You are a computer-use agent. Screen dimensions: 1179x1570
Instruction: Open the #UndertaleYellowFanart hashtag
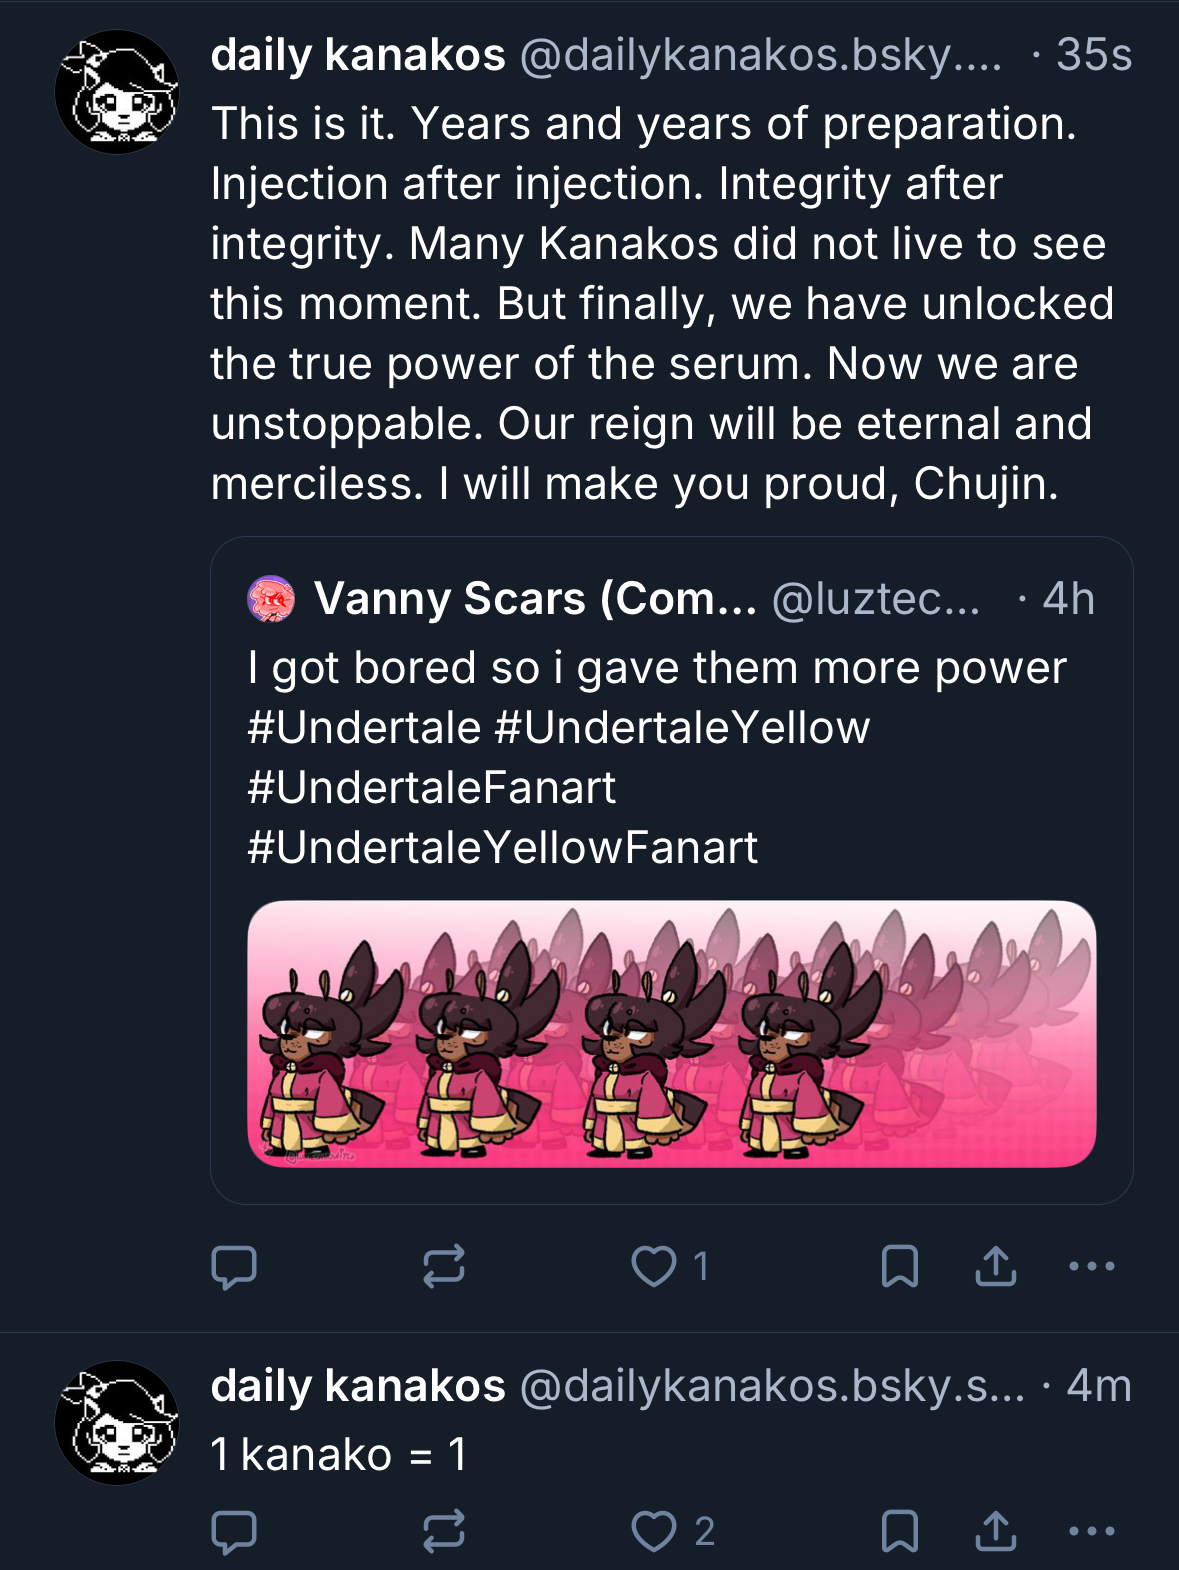coord(502,848)
